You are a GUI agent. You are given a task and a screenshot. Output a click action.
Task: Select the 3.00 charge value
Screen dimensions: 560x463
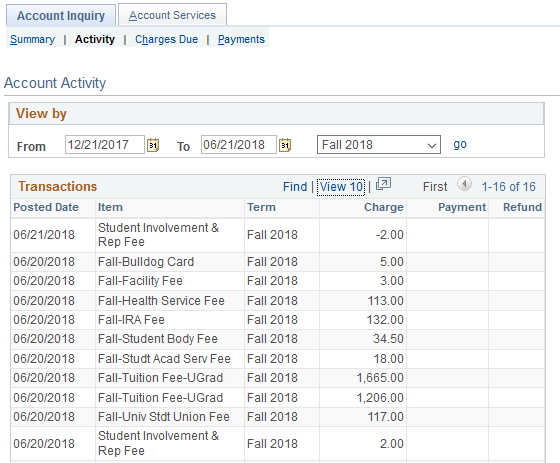391,281
